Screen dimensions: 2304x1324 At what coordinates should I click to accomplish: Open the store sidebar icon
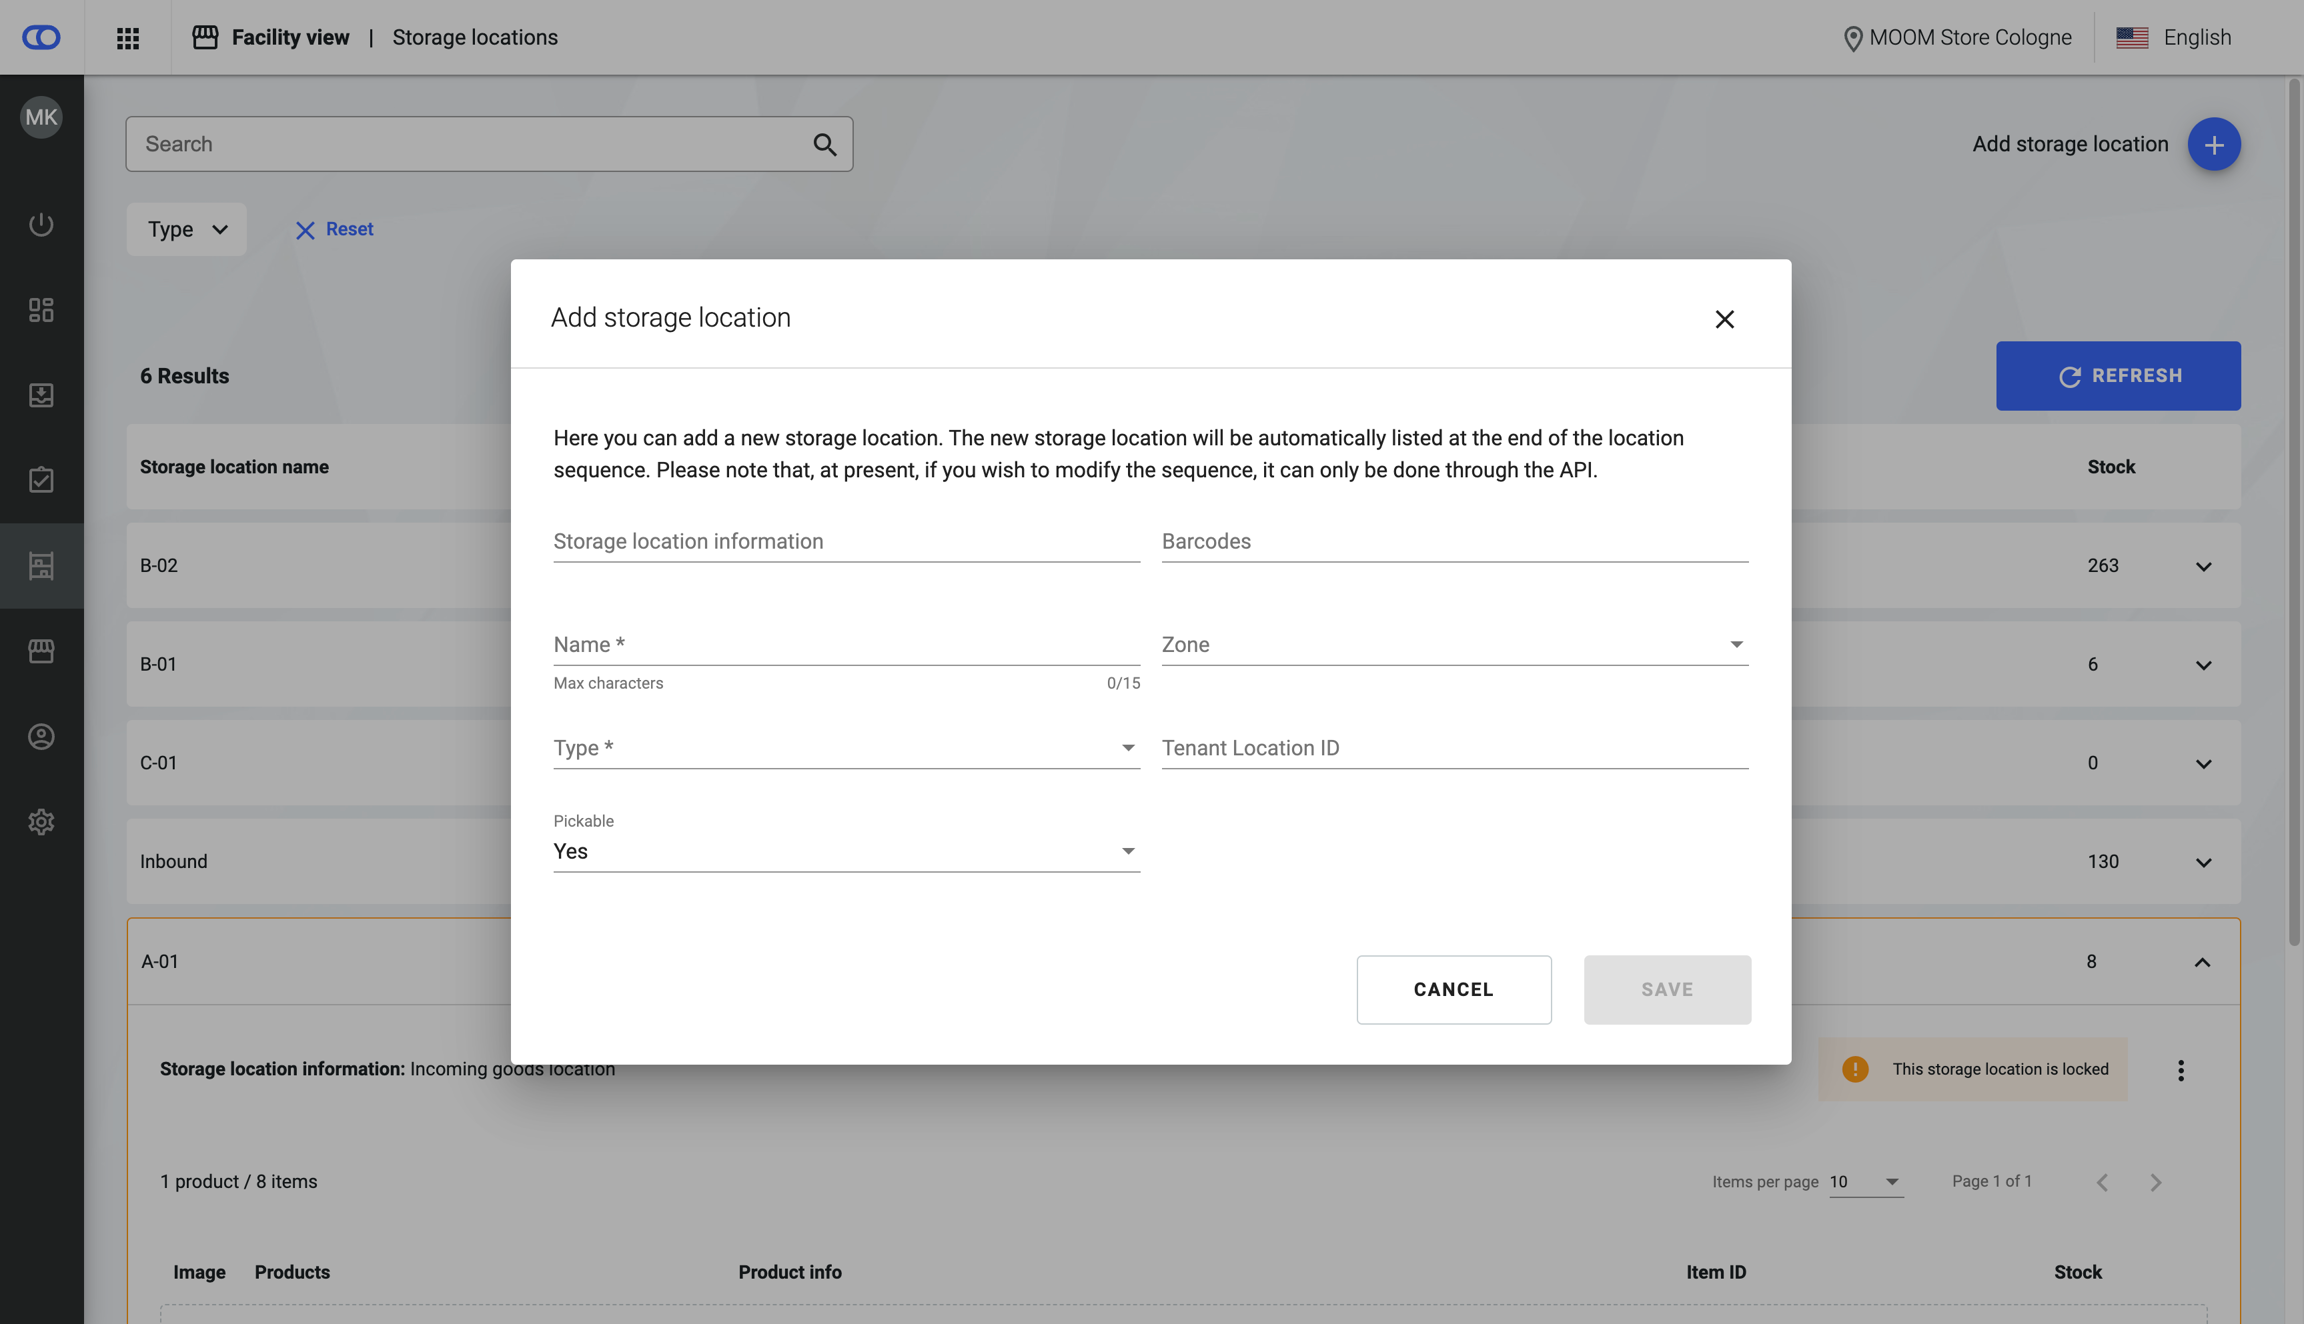point(41,651)
